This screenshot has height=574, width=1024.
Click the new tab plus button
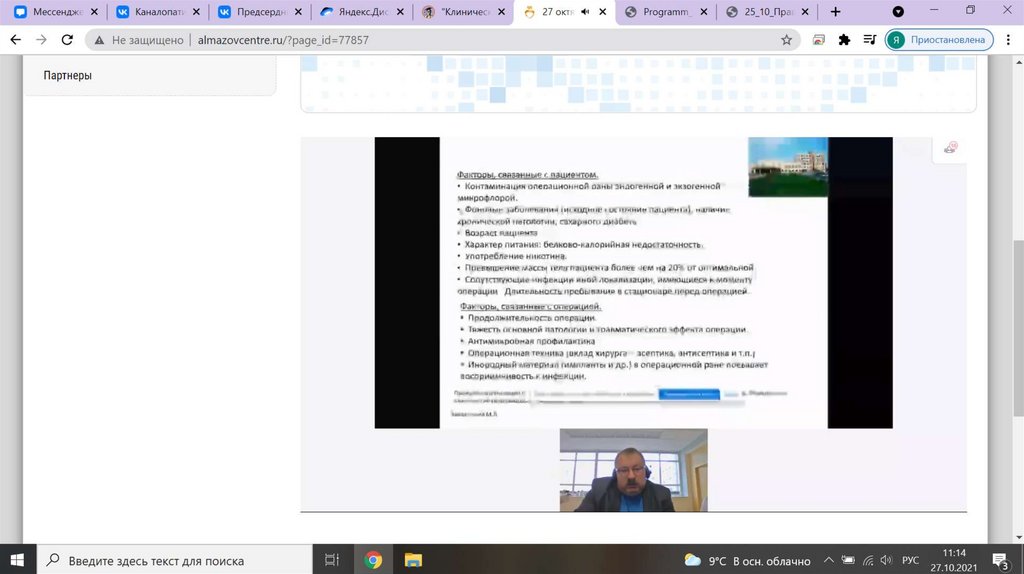(x=836, y=12)
